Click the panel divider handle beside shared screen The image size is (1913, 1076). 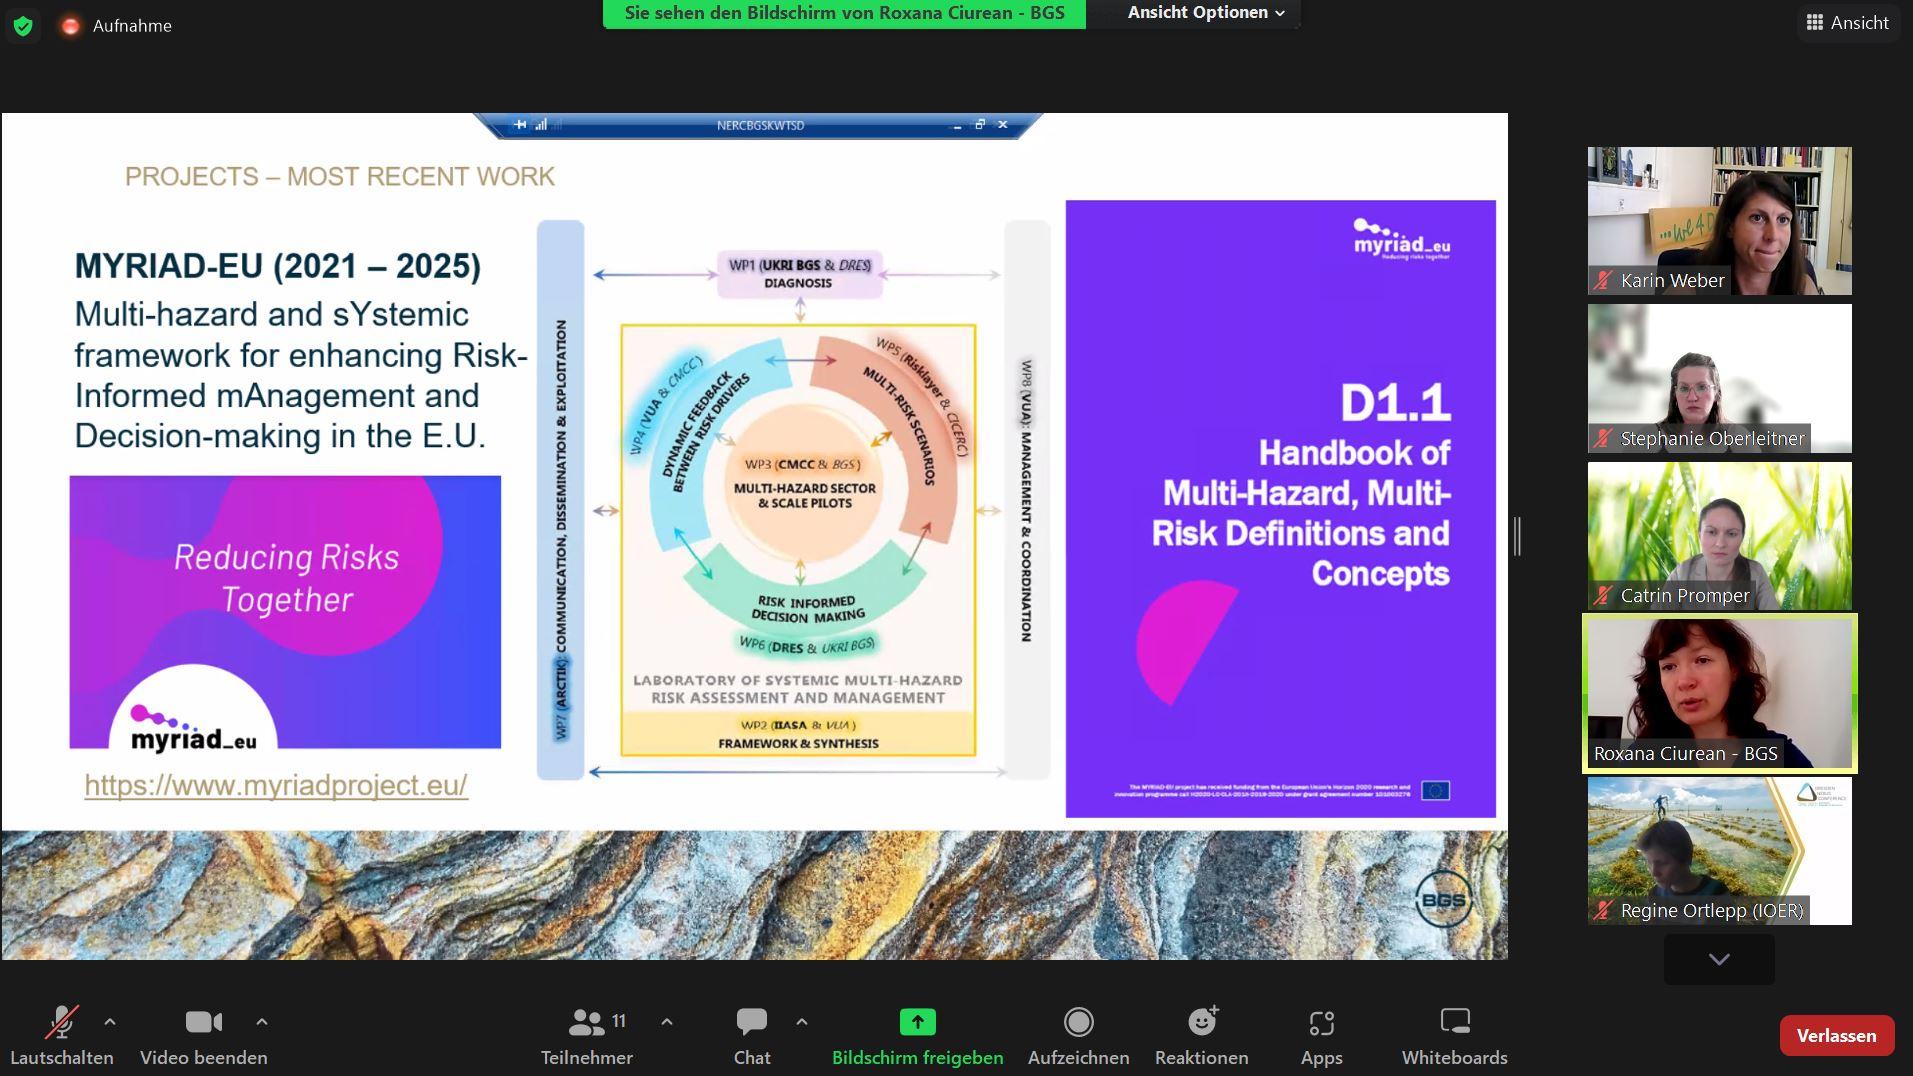[x=1517, y=536]
